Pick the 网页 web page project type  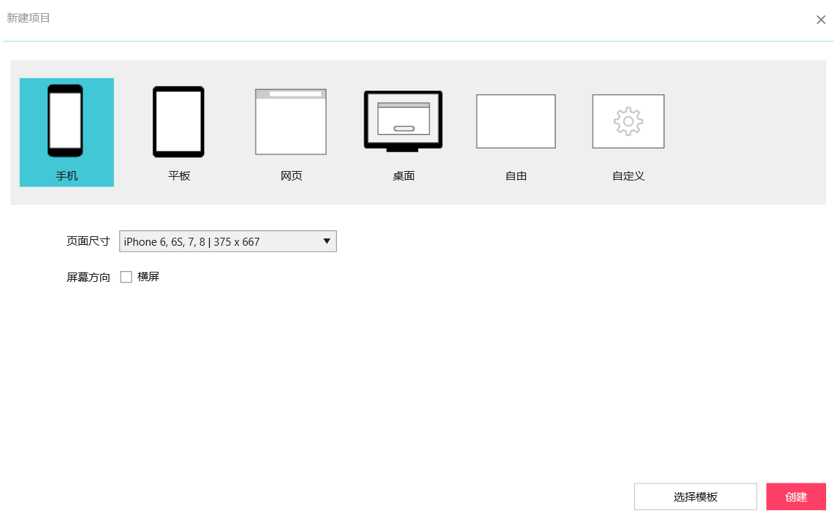(291, 132)
